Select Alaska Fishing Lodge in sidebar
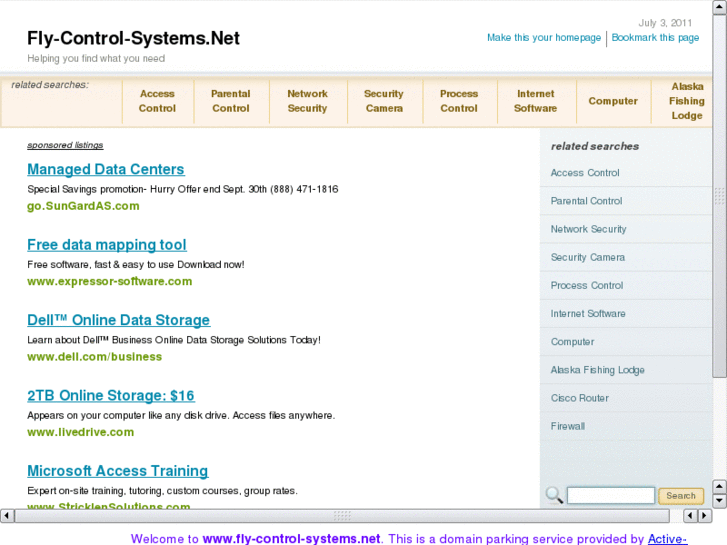This screenshot has height=545, width=727. point(598,370)
